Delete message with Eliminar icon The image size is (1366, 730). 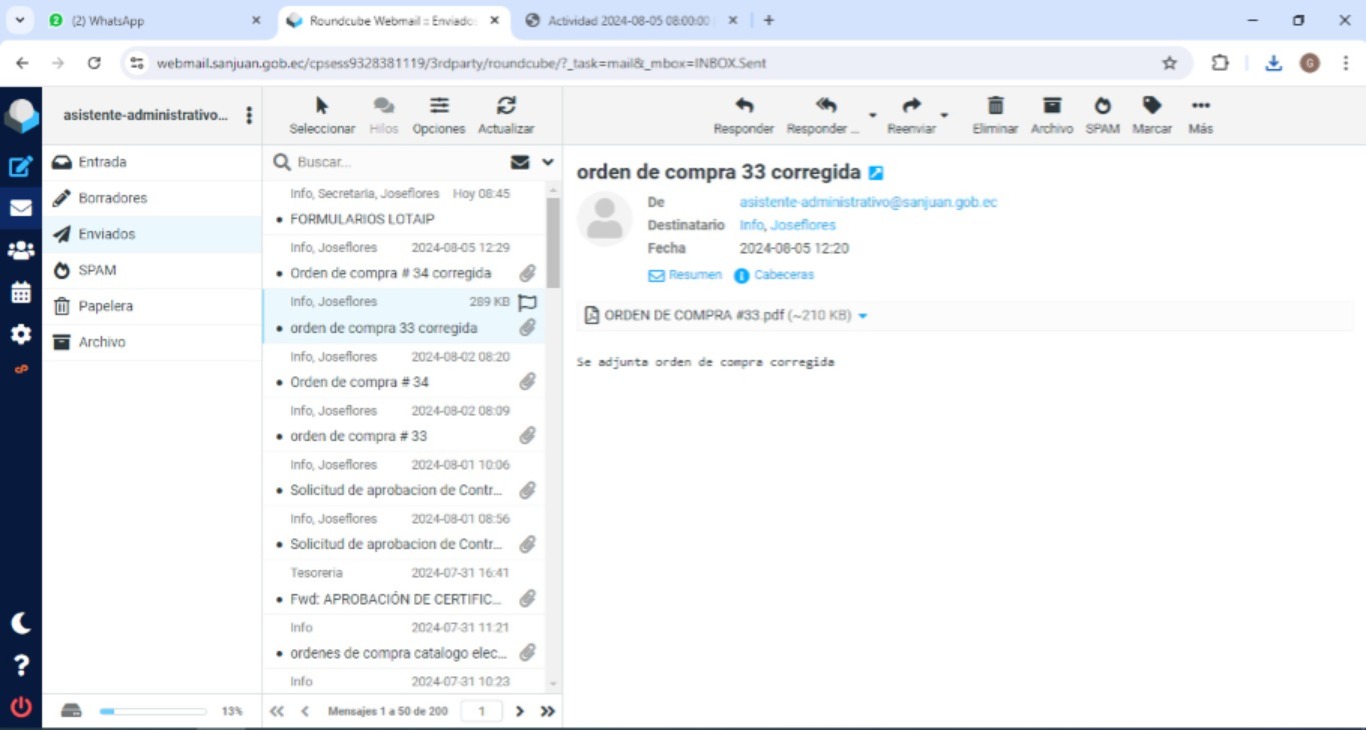tap(995, 106)
